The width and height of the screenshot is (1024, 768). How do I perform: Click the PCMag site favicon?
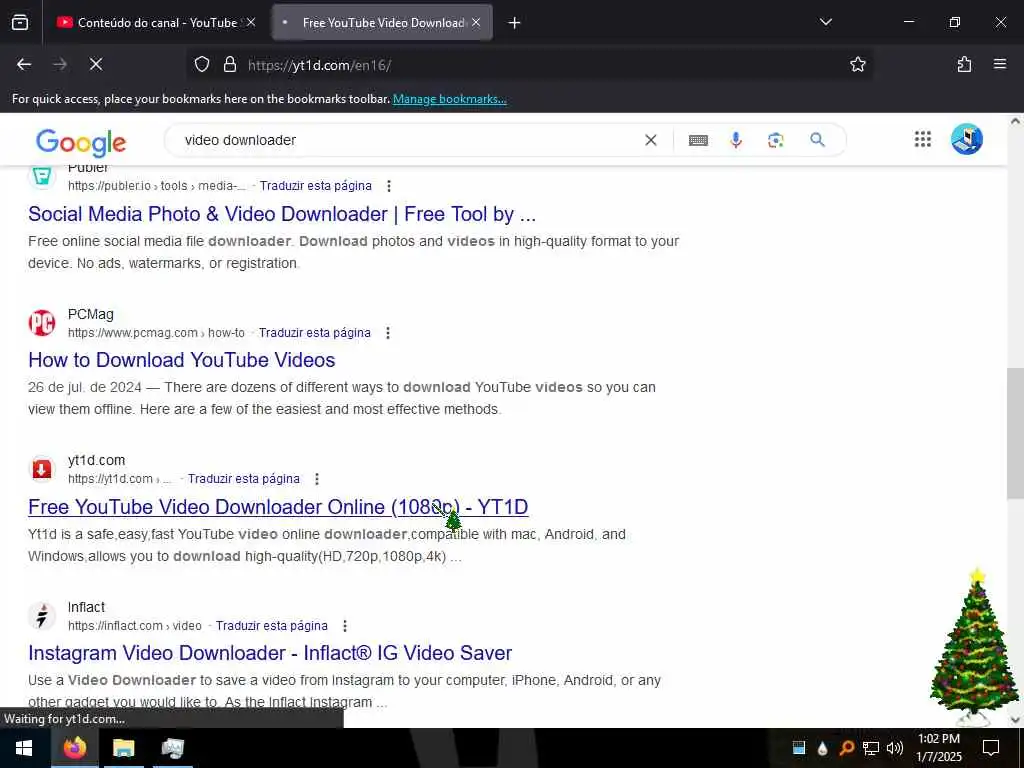(42, 323)
